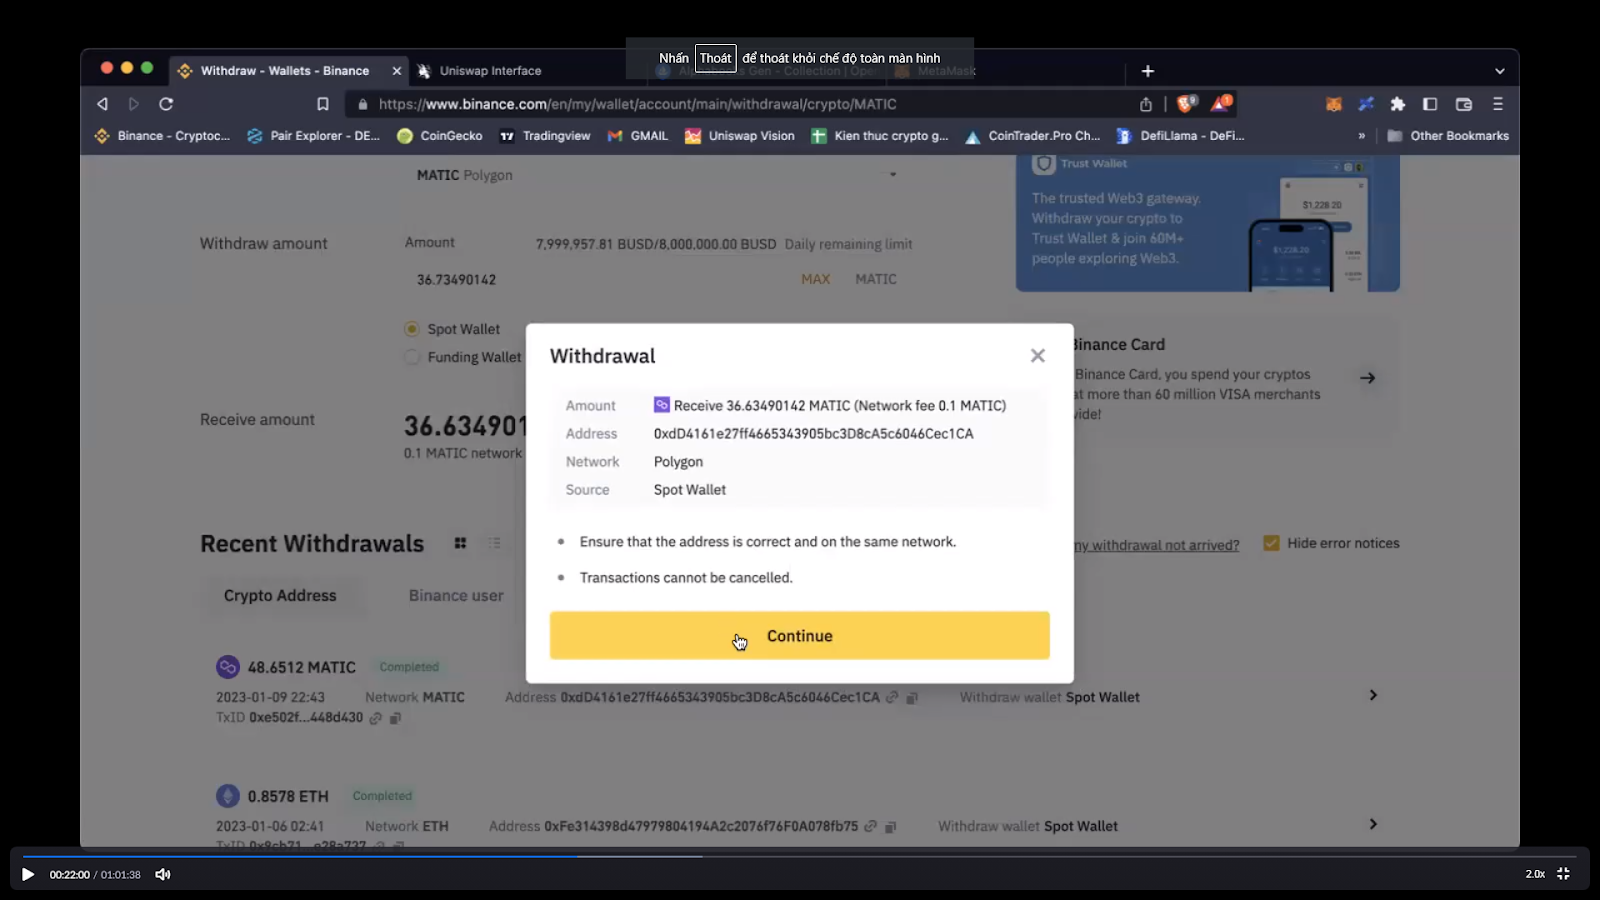Close the Withdrawal dialog with X
This screenshot has width=1600, height=900.
[1038, 356]
